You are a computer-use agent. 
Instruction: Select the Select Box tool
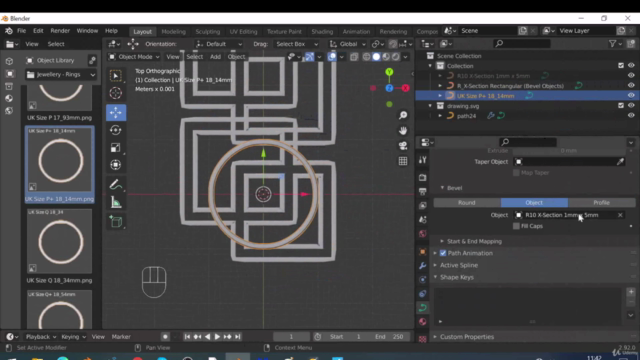(116, 76)
